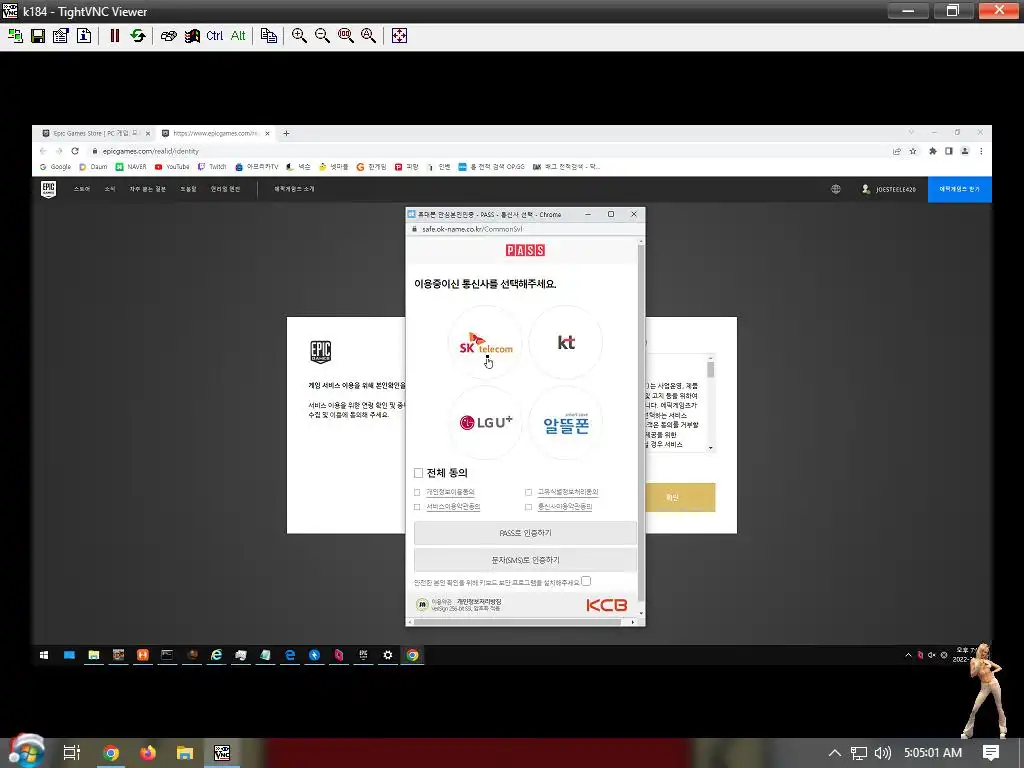Select the 알뜰폰 carrier option

click(566, 423)
